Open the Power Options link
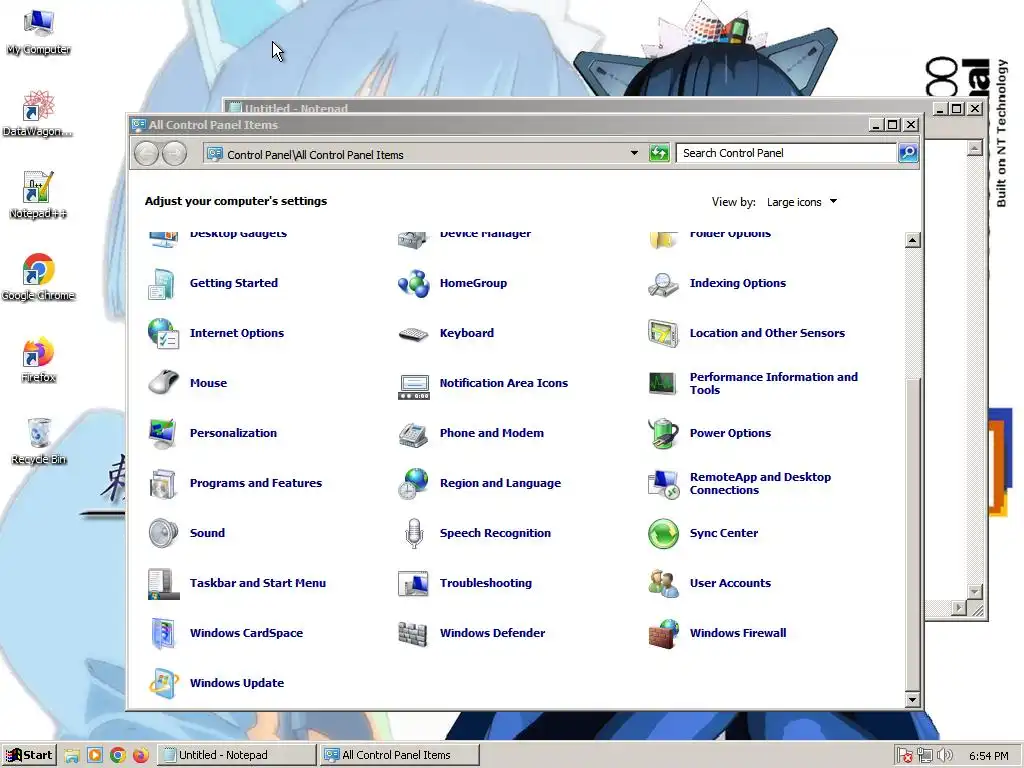This screenshot has height=768, width=1024. point(730,433)
